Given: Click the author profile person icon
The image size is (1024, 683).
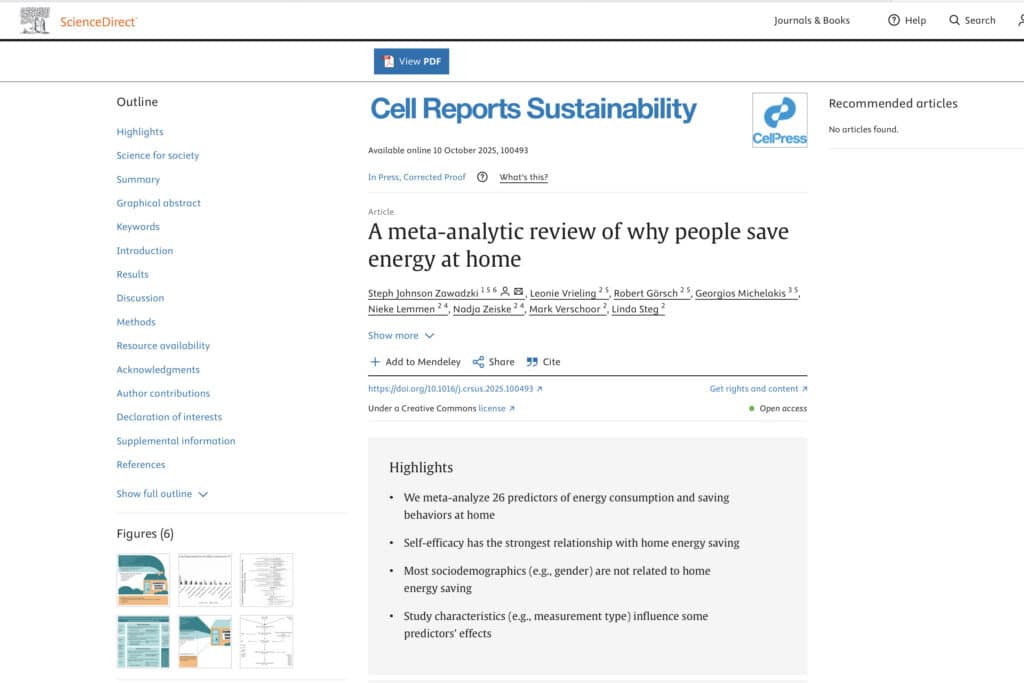Looking at the screenshot, I should click(x=505, y=291).
